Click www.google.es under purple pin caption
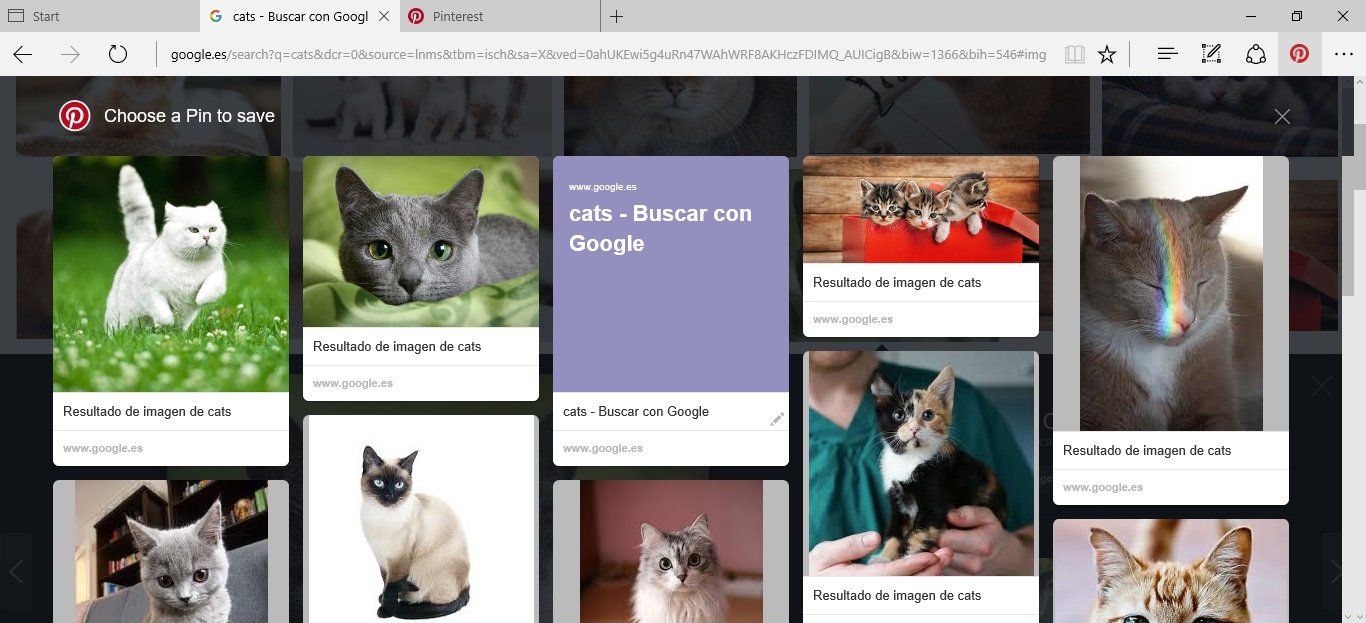 [603, 448]
